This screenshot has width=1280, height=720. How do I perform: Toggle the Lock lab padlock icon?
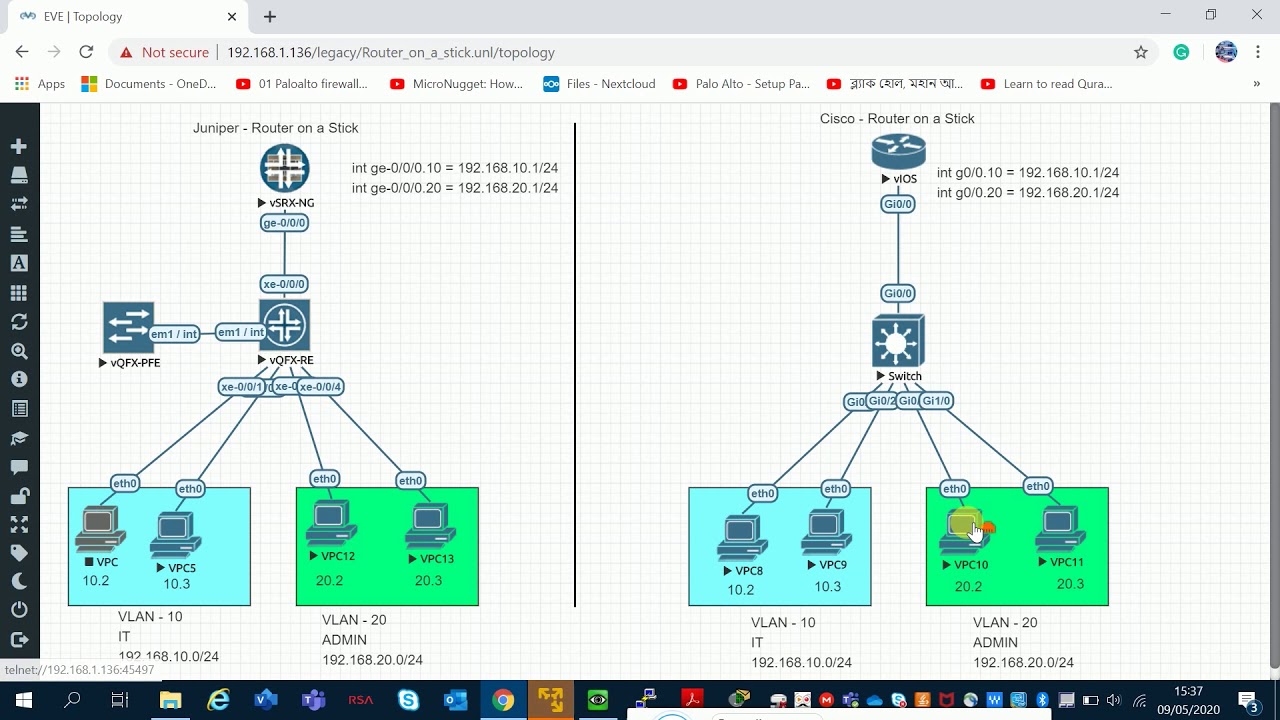point(18,496)
